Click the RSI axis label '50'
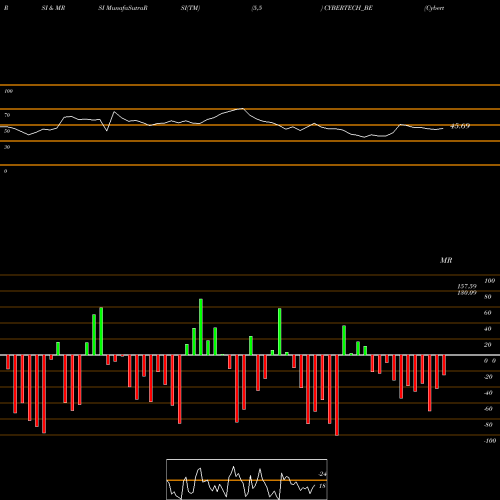500x500 pixels. [7, 131]
